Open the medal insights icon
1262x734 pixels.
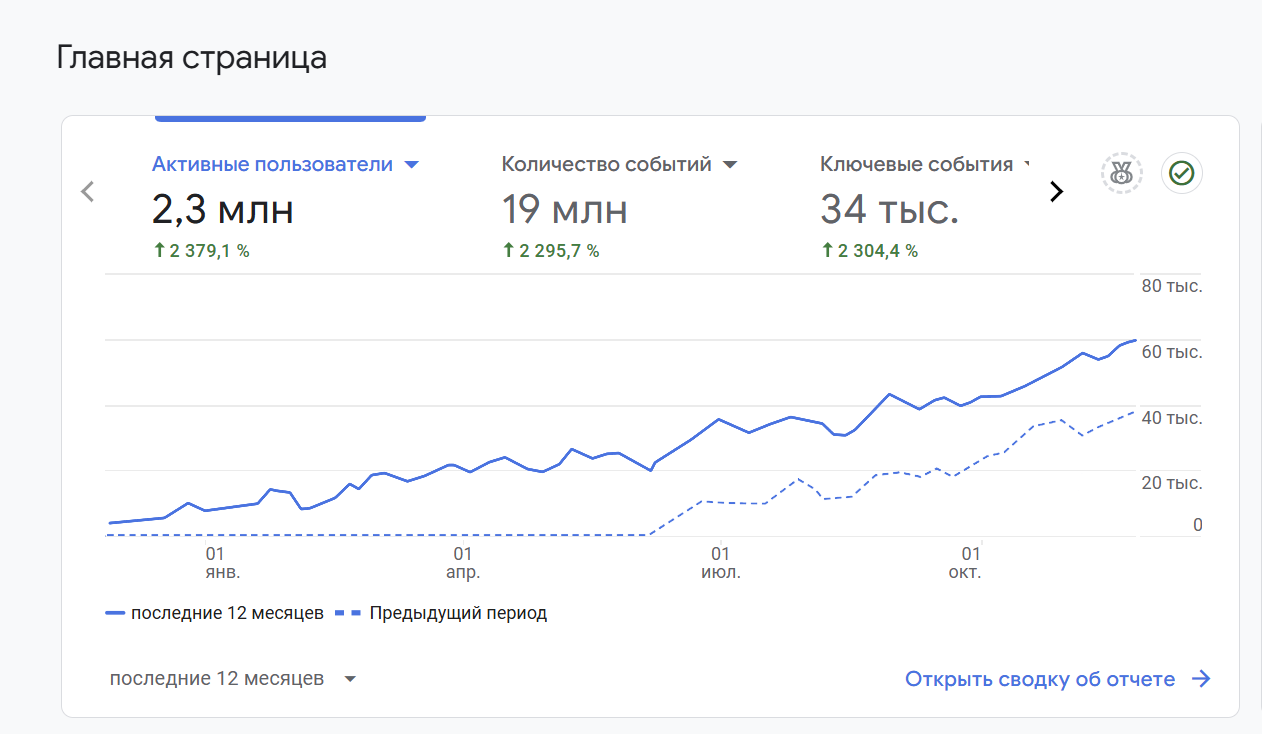[x=1122, y=173]
